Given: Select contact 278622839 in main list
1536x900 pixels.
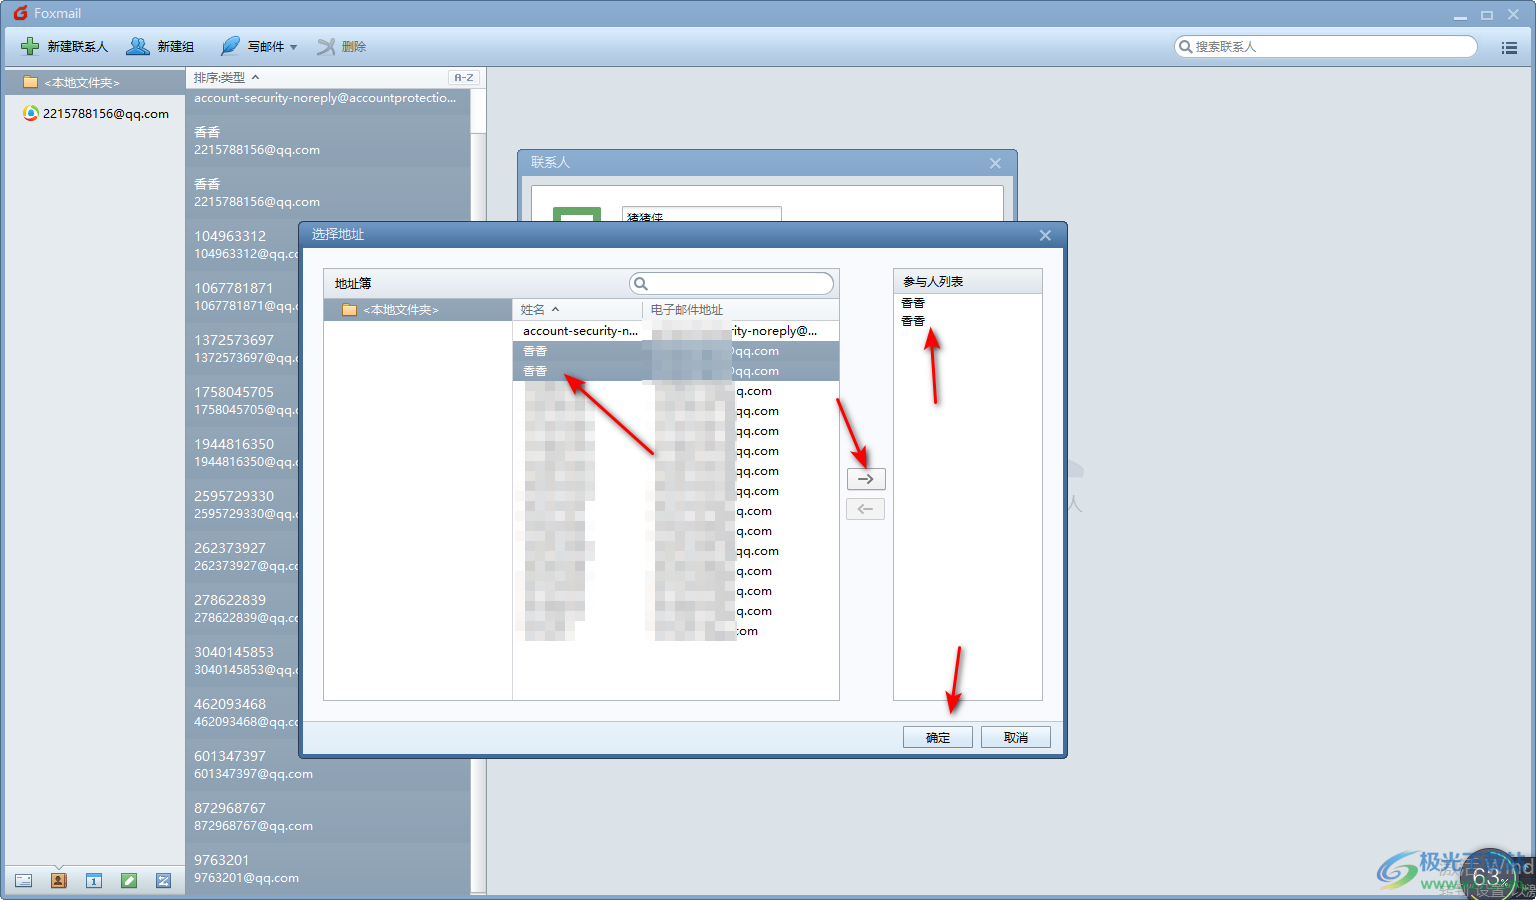Looking at the screenshot, I should pyautogui.click(x=242, y=608).
